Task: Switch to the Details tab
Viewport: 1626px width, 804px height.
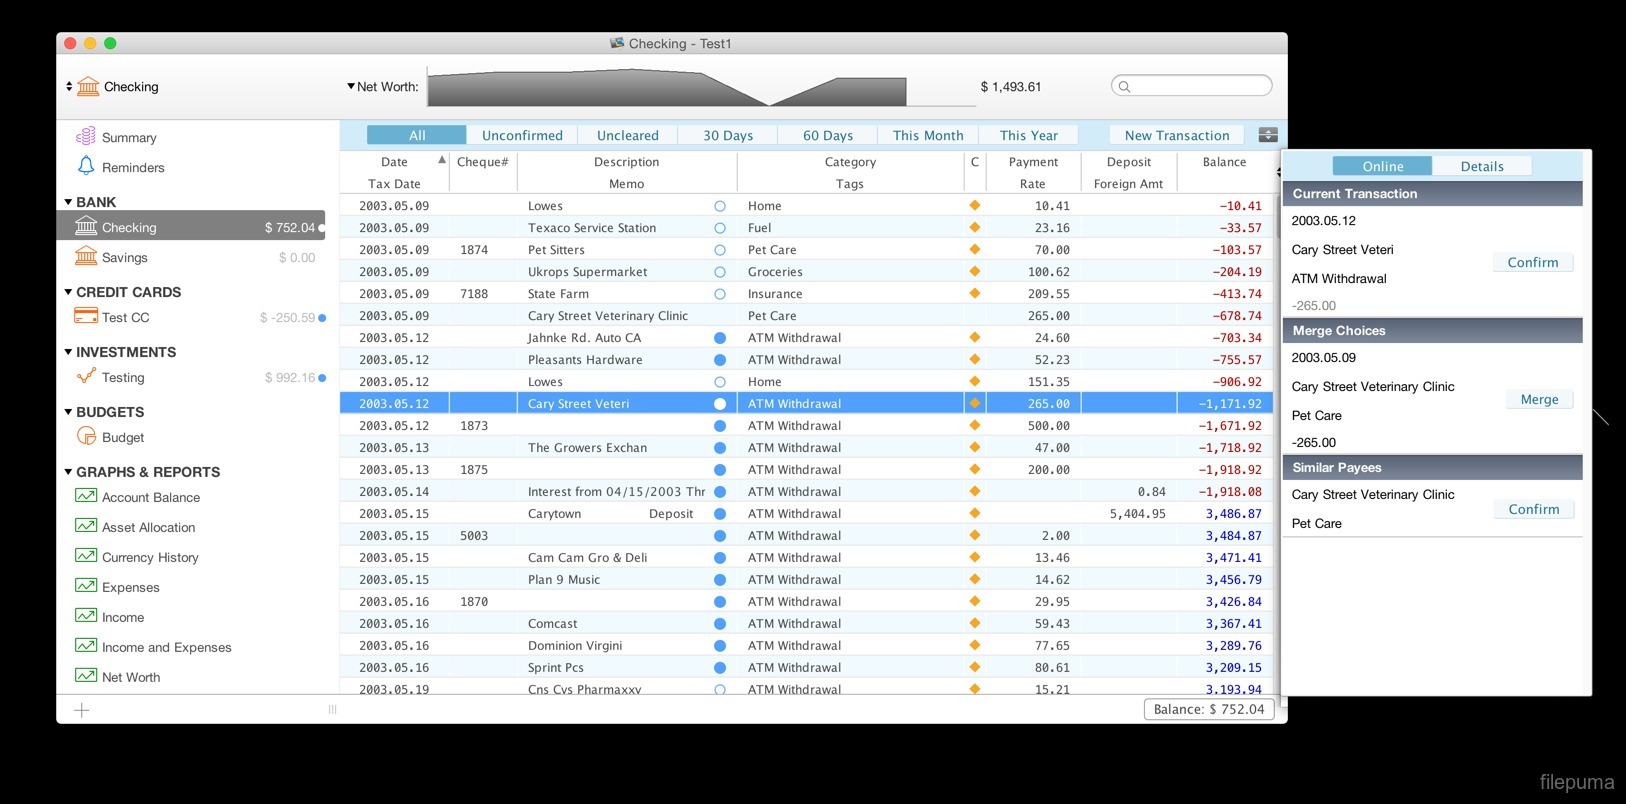Action: click(1481, 166)
